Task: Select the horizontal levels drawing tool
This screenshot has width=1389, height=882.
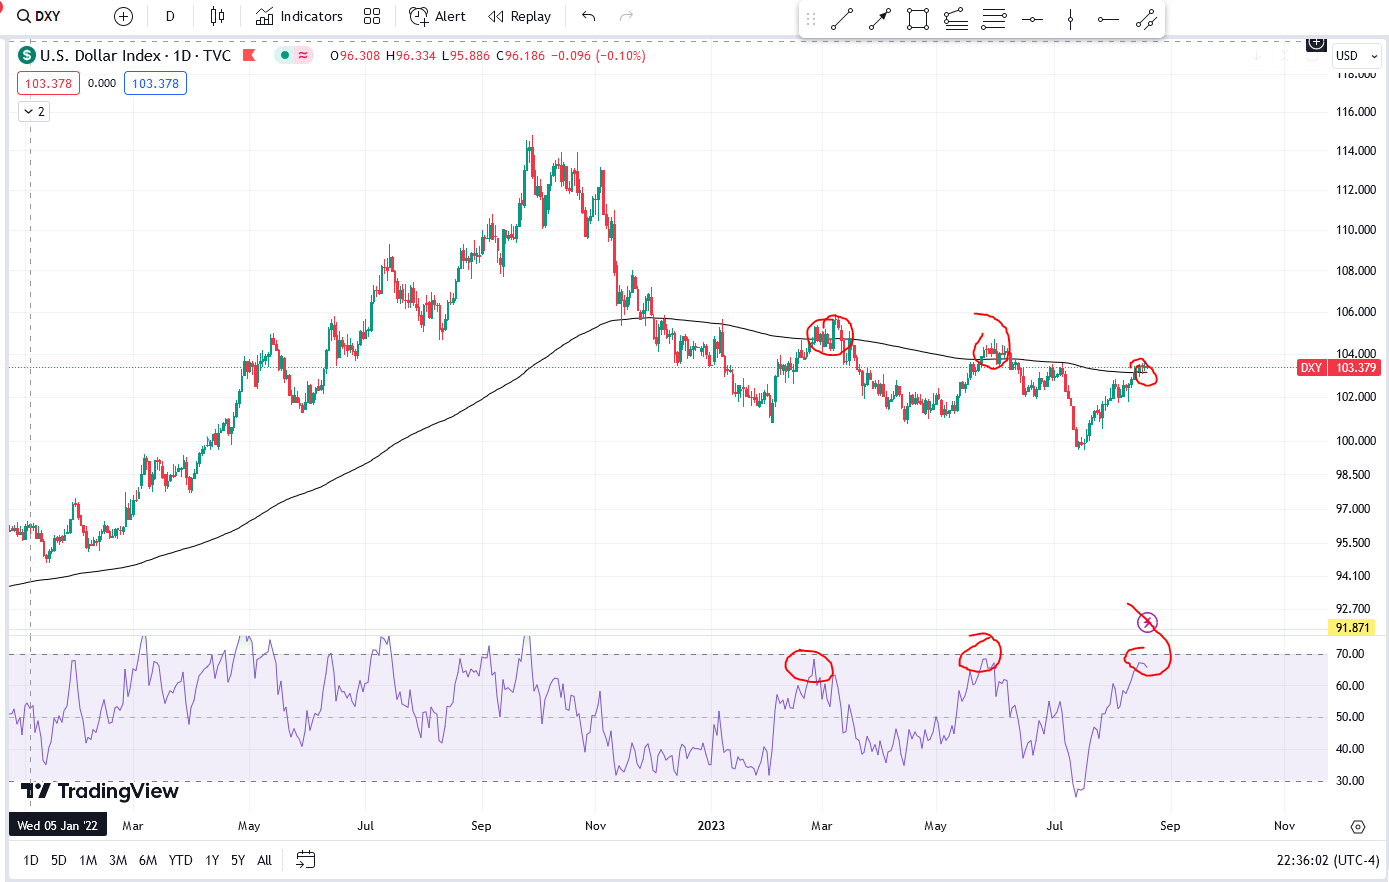Action: pos(994,19)
